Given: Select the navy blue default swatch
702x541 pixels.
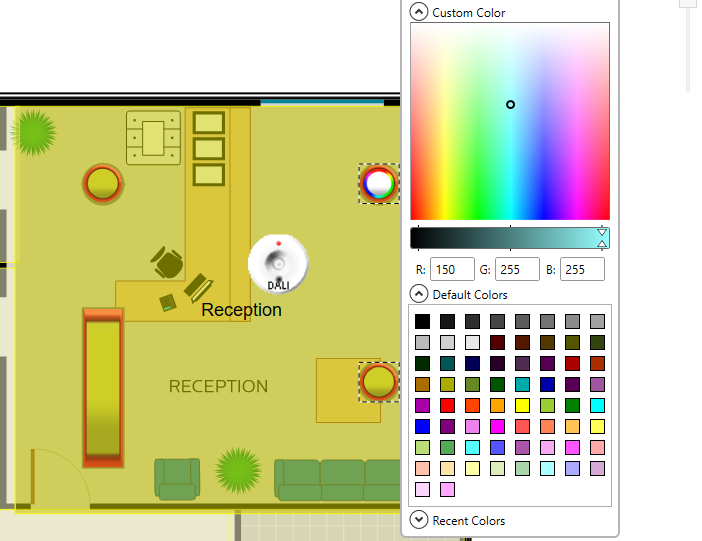Looking at the screenshot, I should pyautogui.click(x=472, y=363).
